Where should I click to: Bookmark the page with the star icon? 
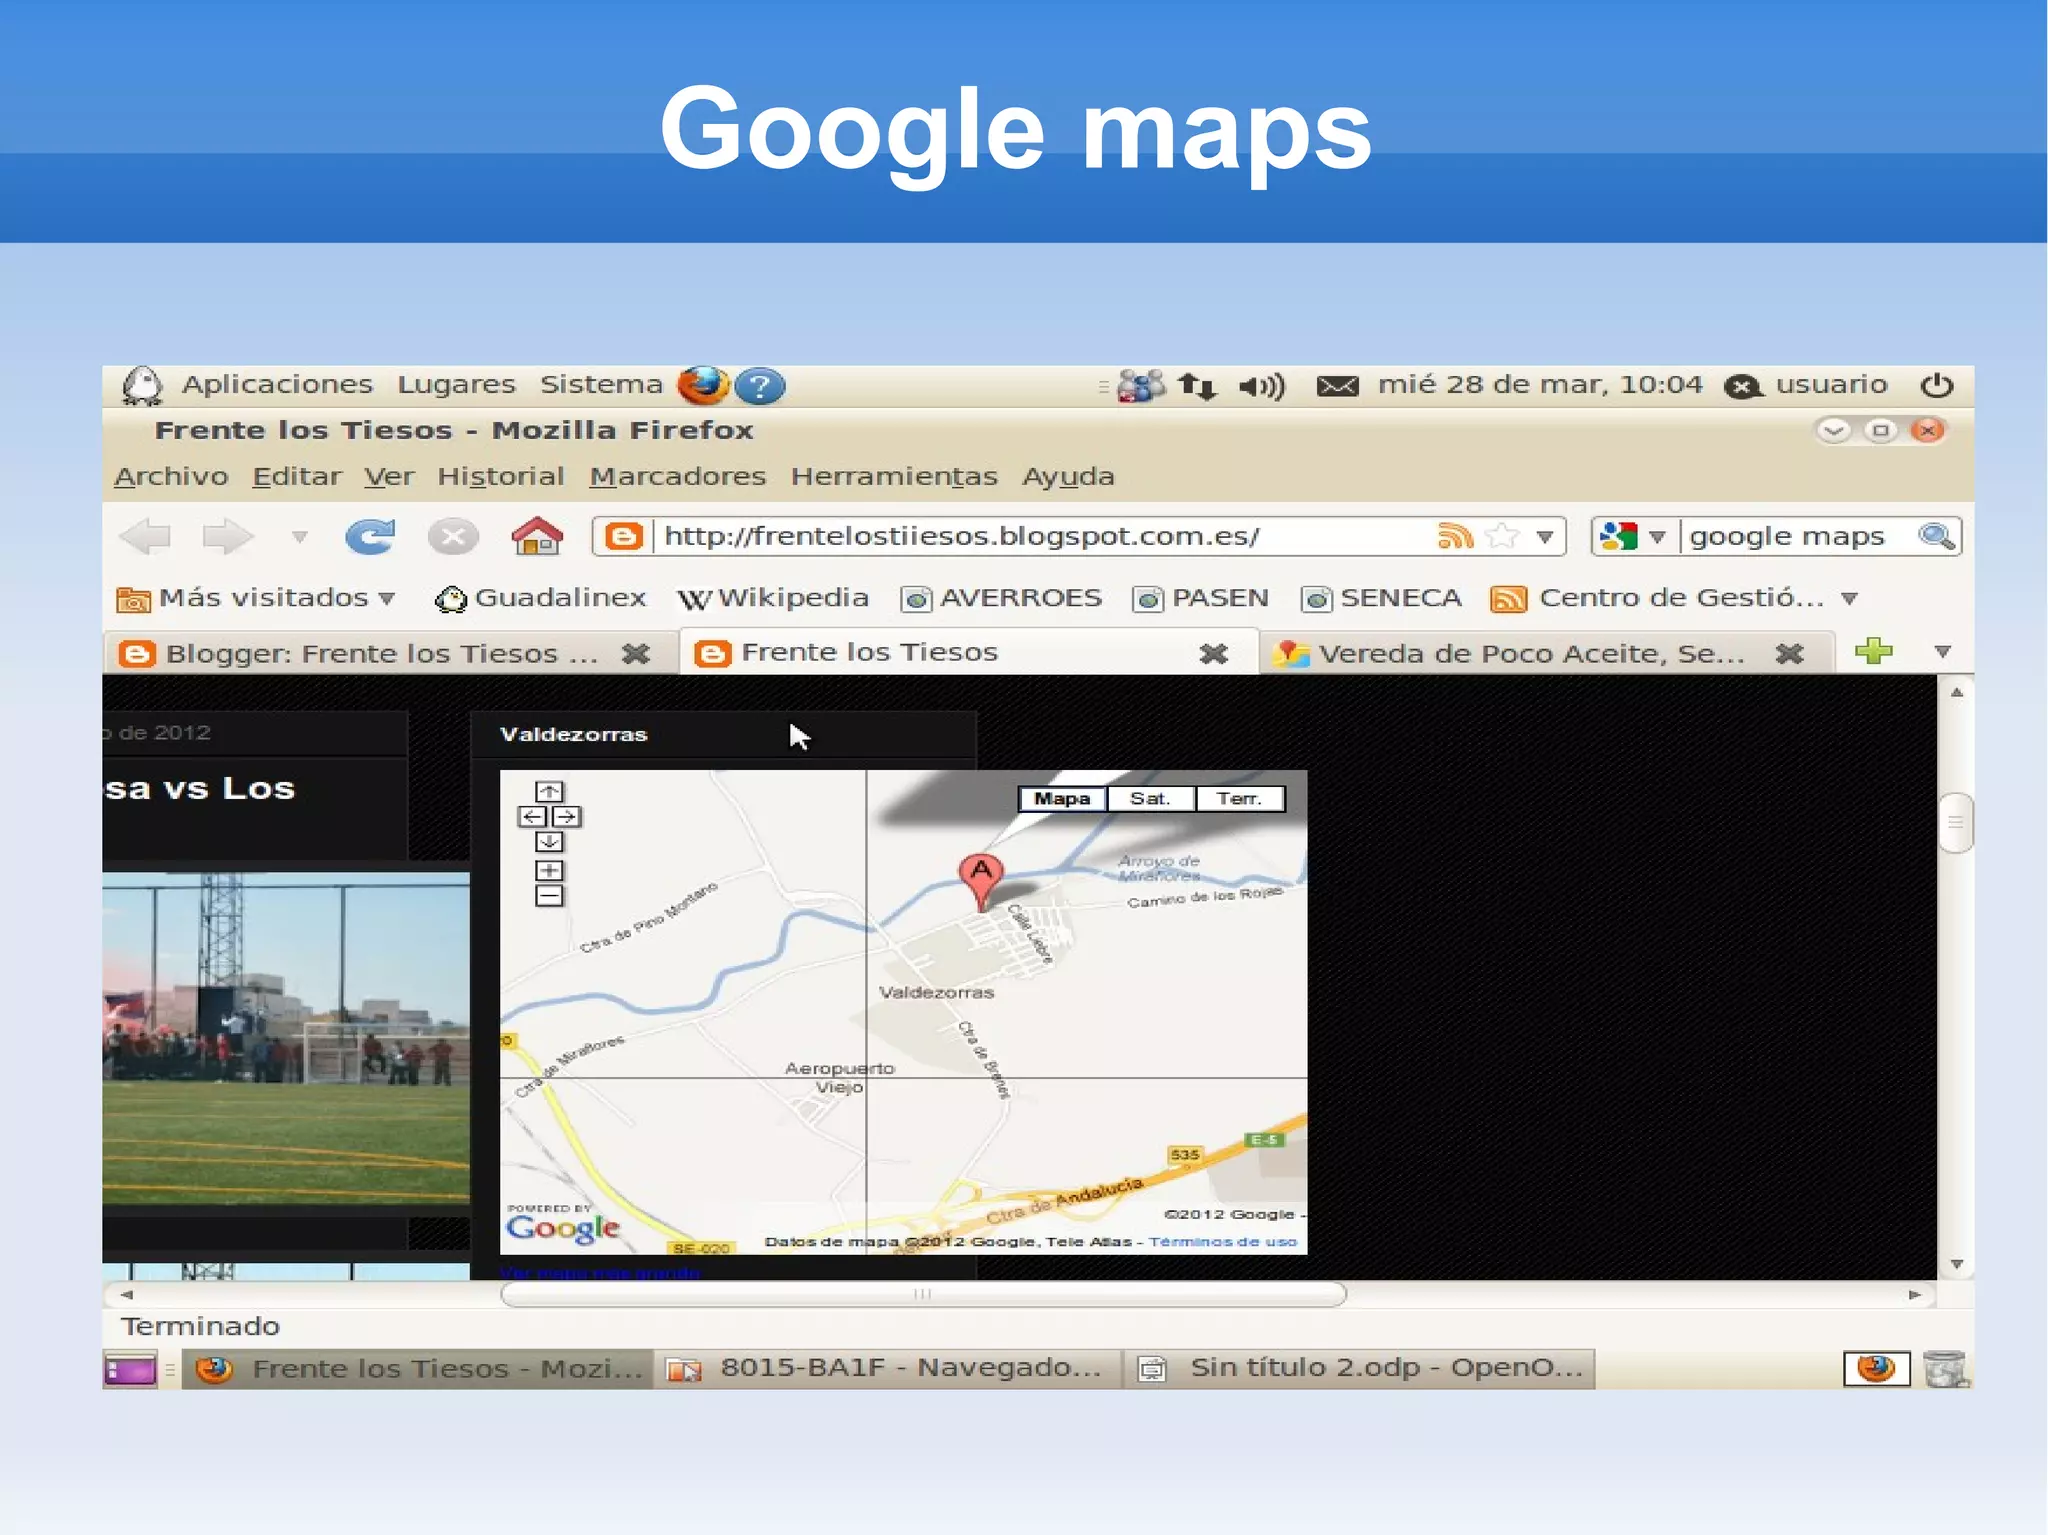1502,537
